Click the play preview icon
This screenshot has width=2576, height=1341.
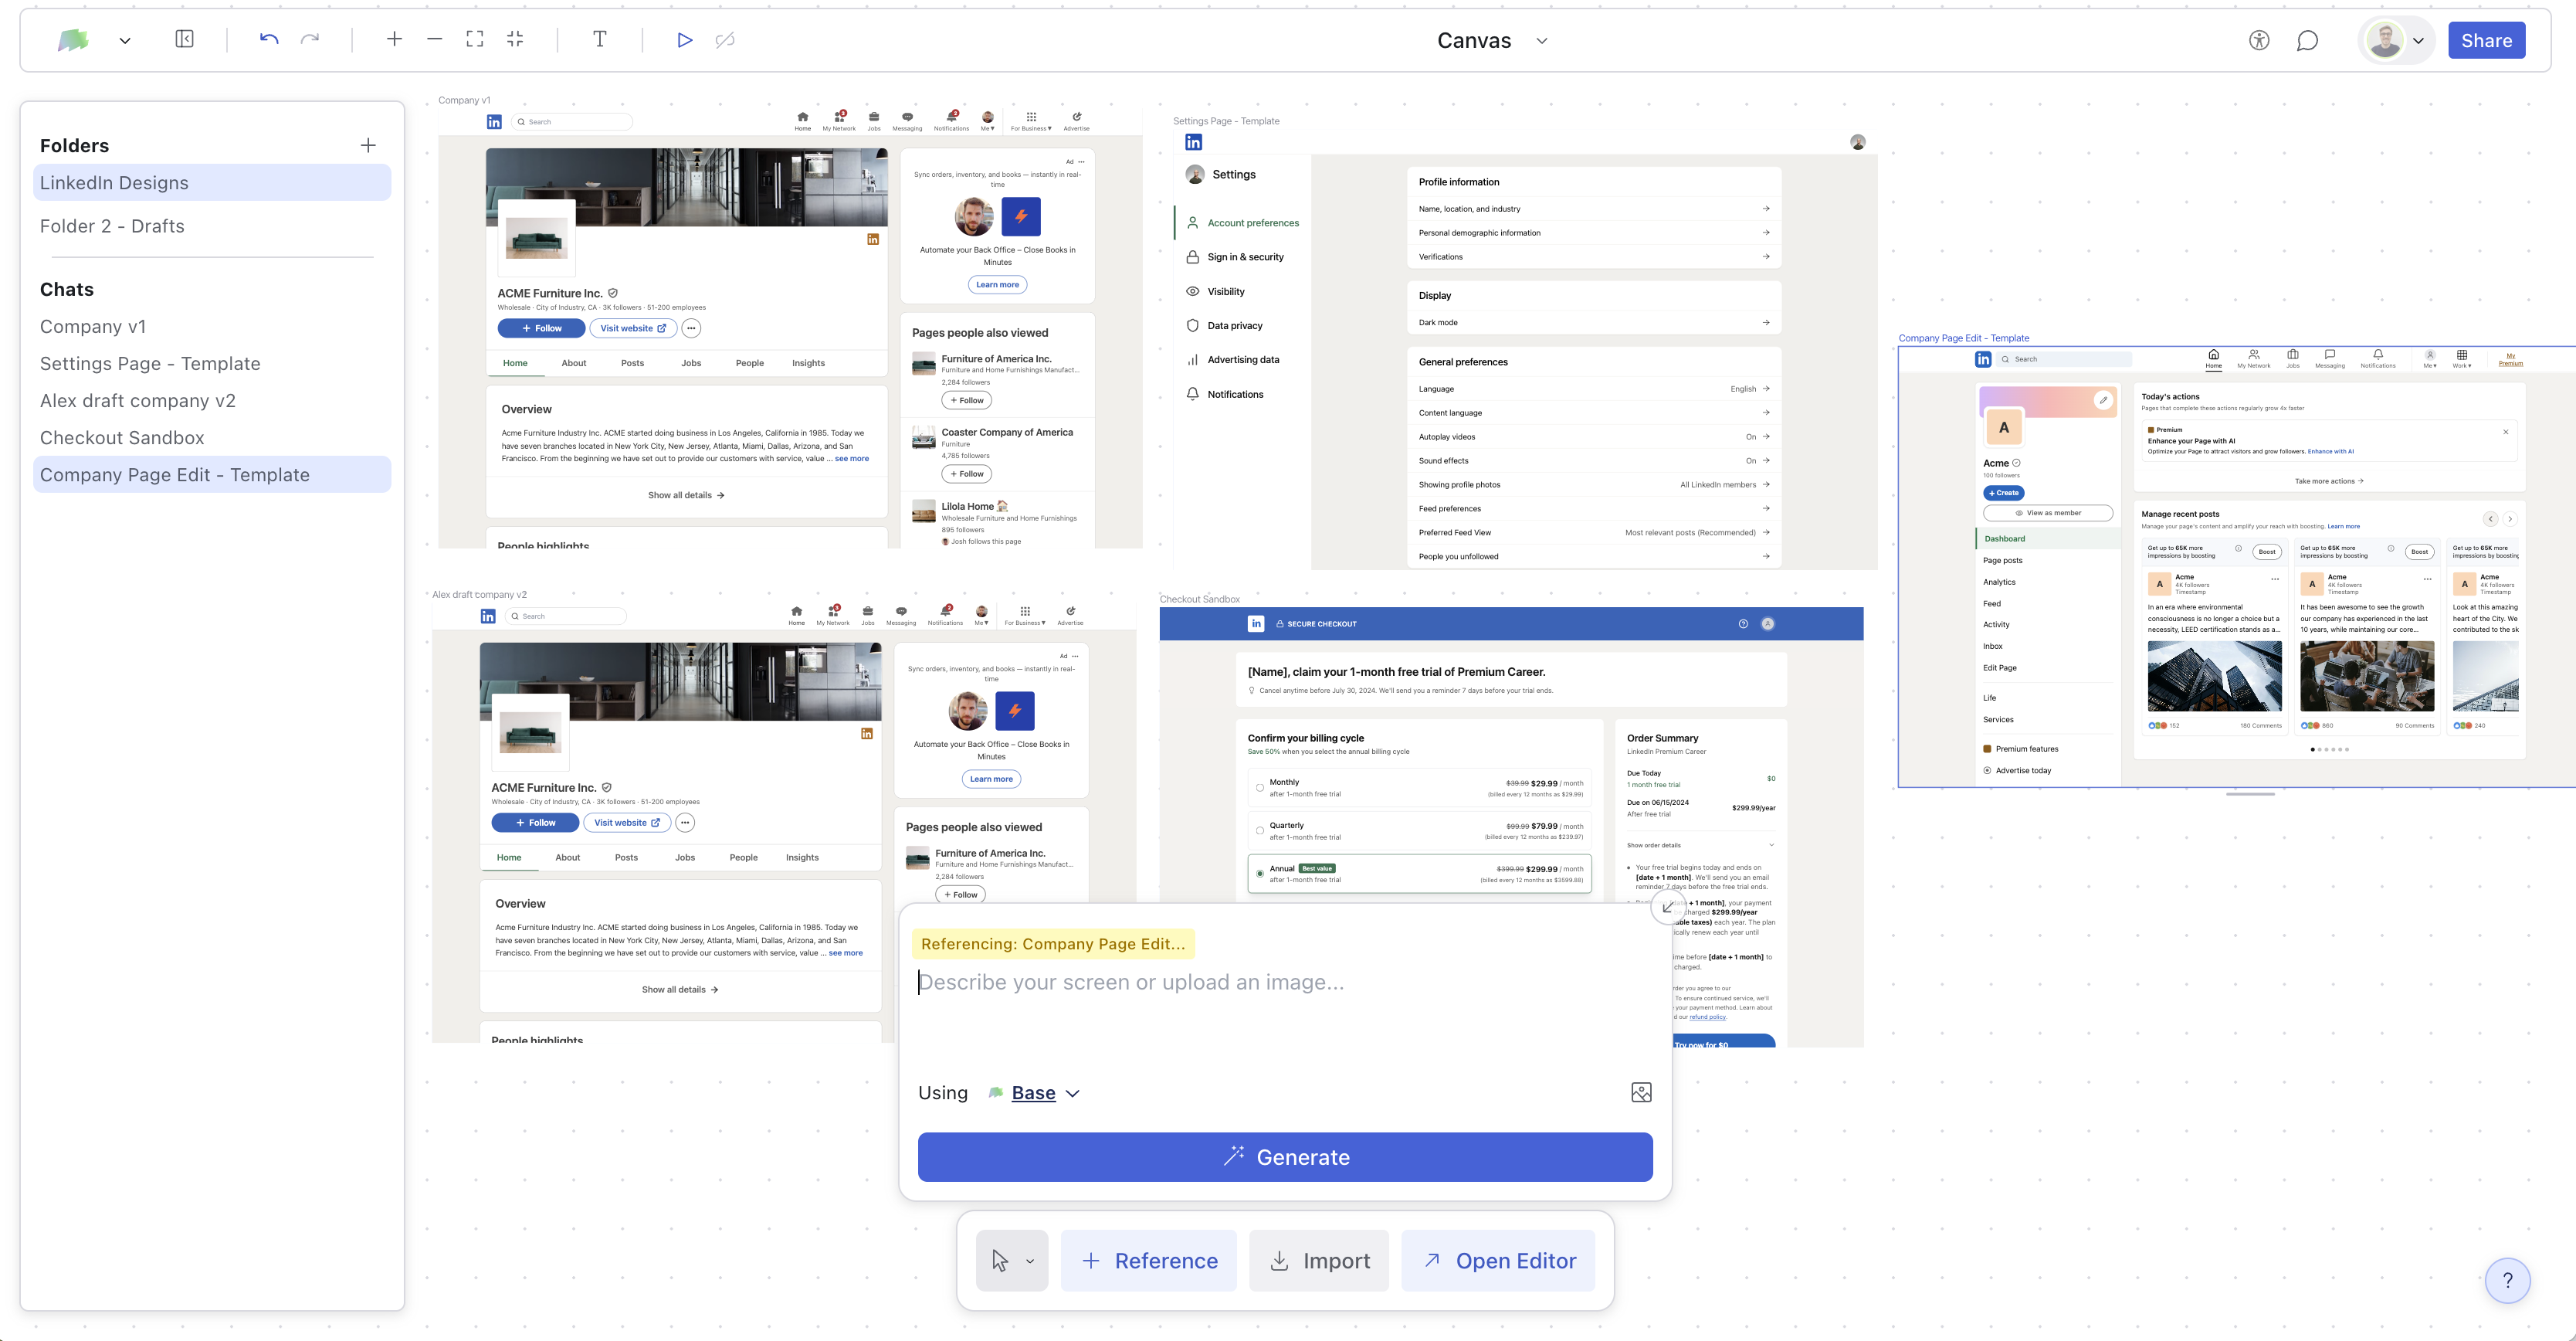tap(684, 40)
